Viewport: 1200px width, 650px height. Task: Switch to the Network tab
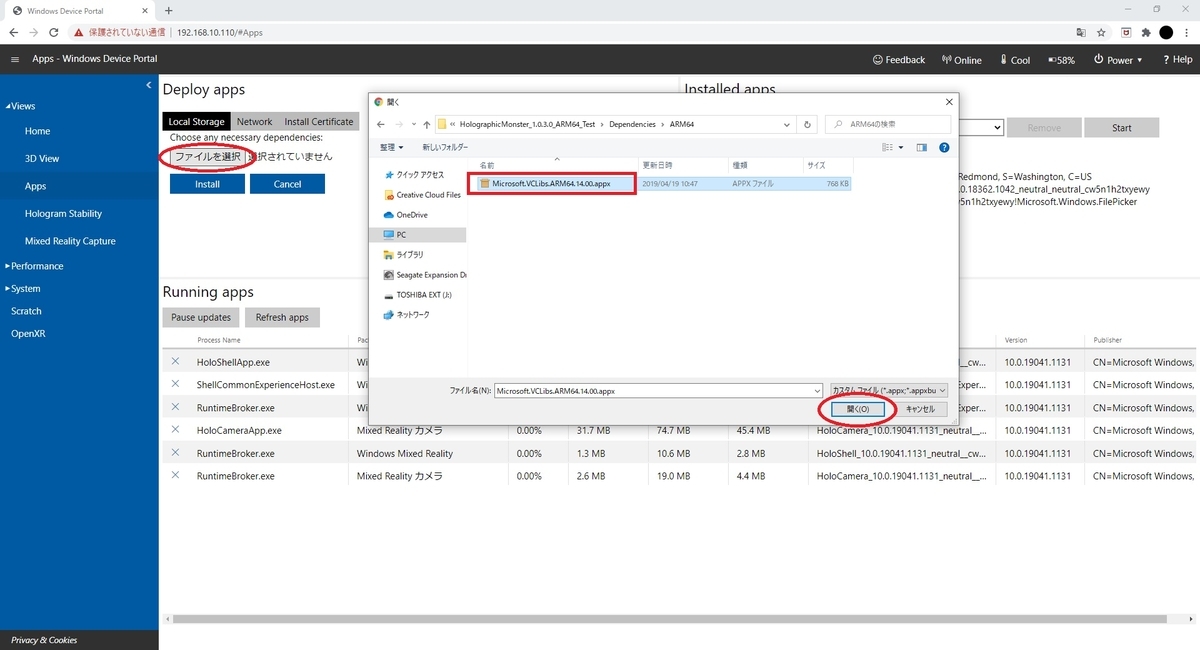[254, 122]
